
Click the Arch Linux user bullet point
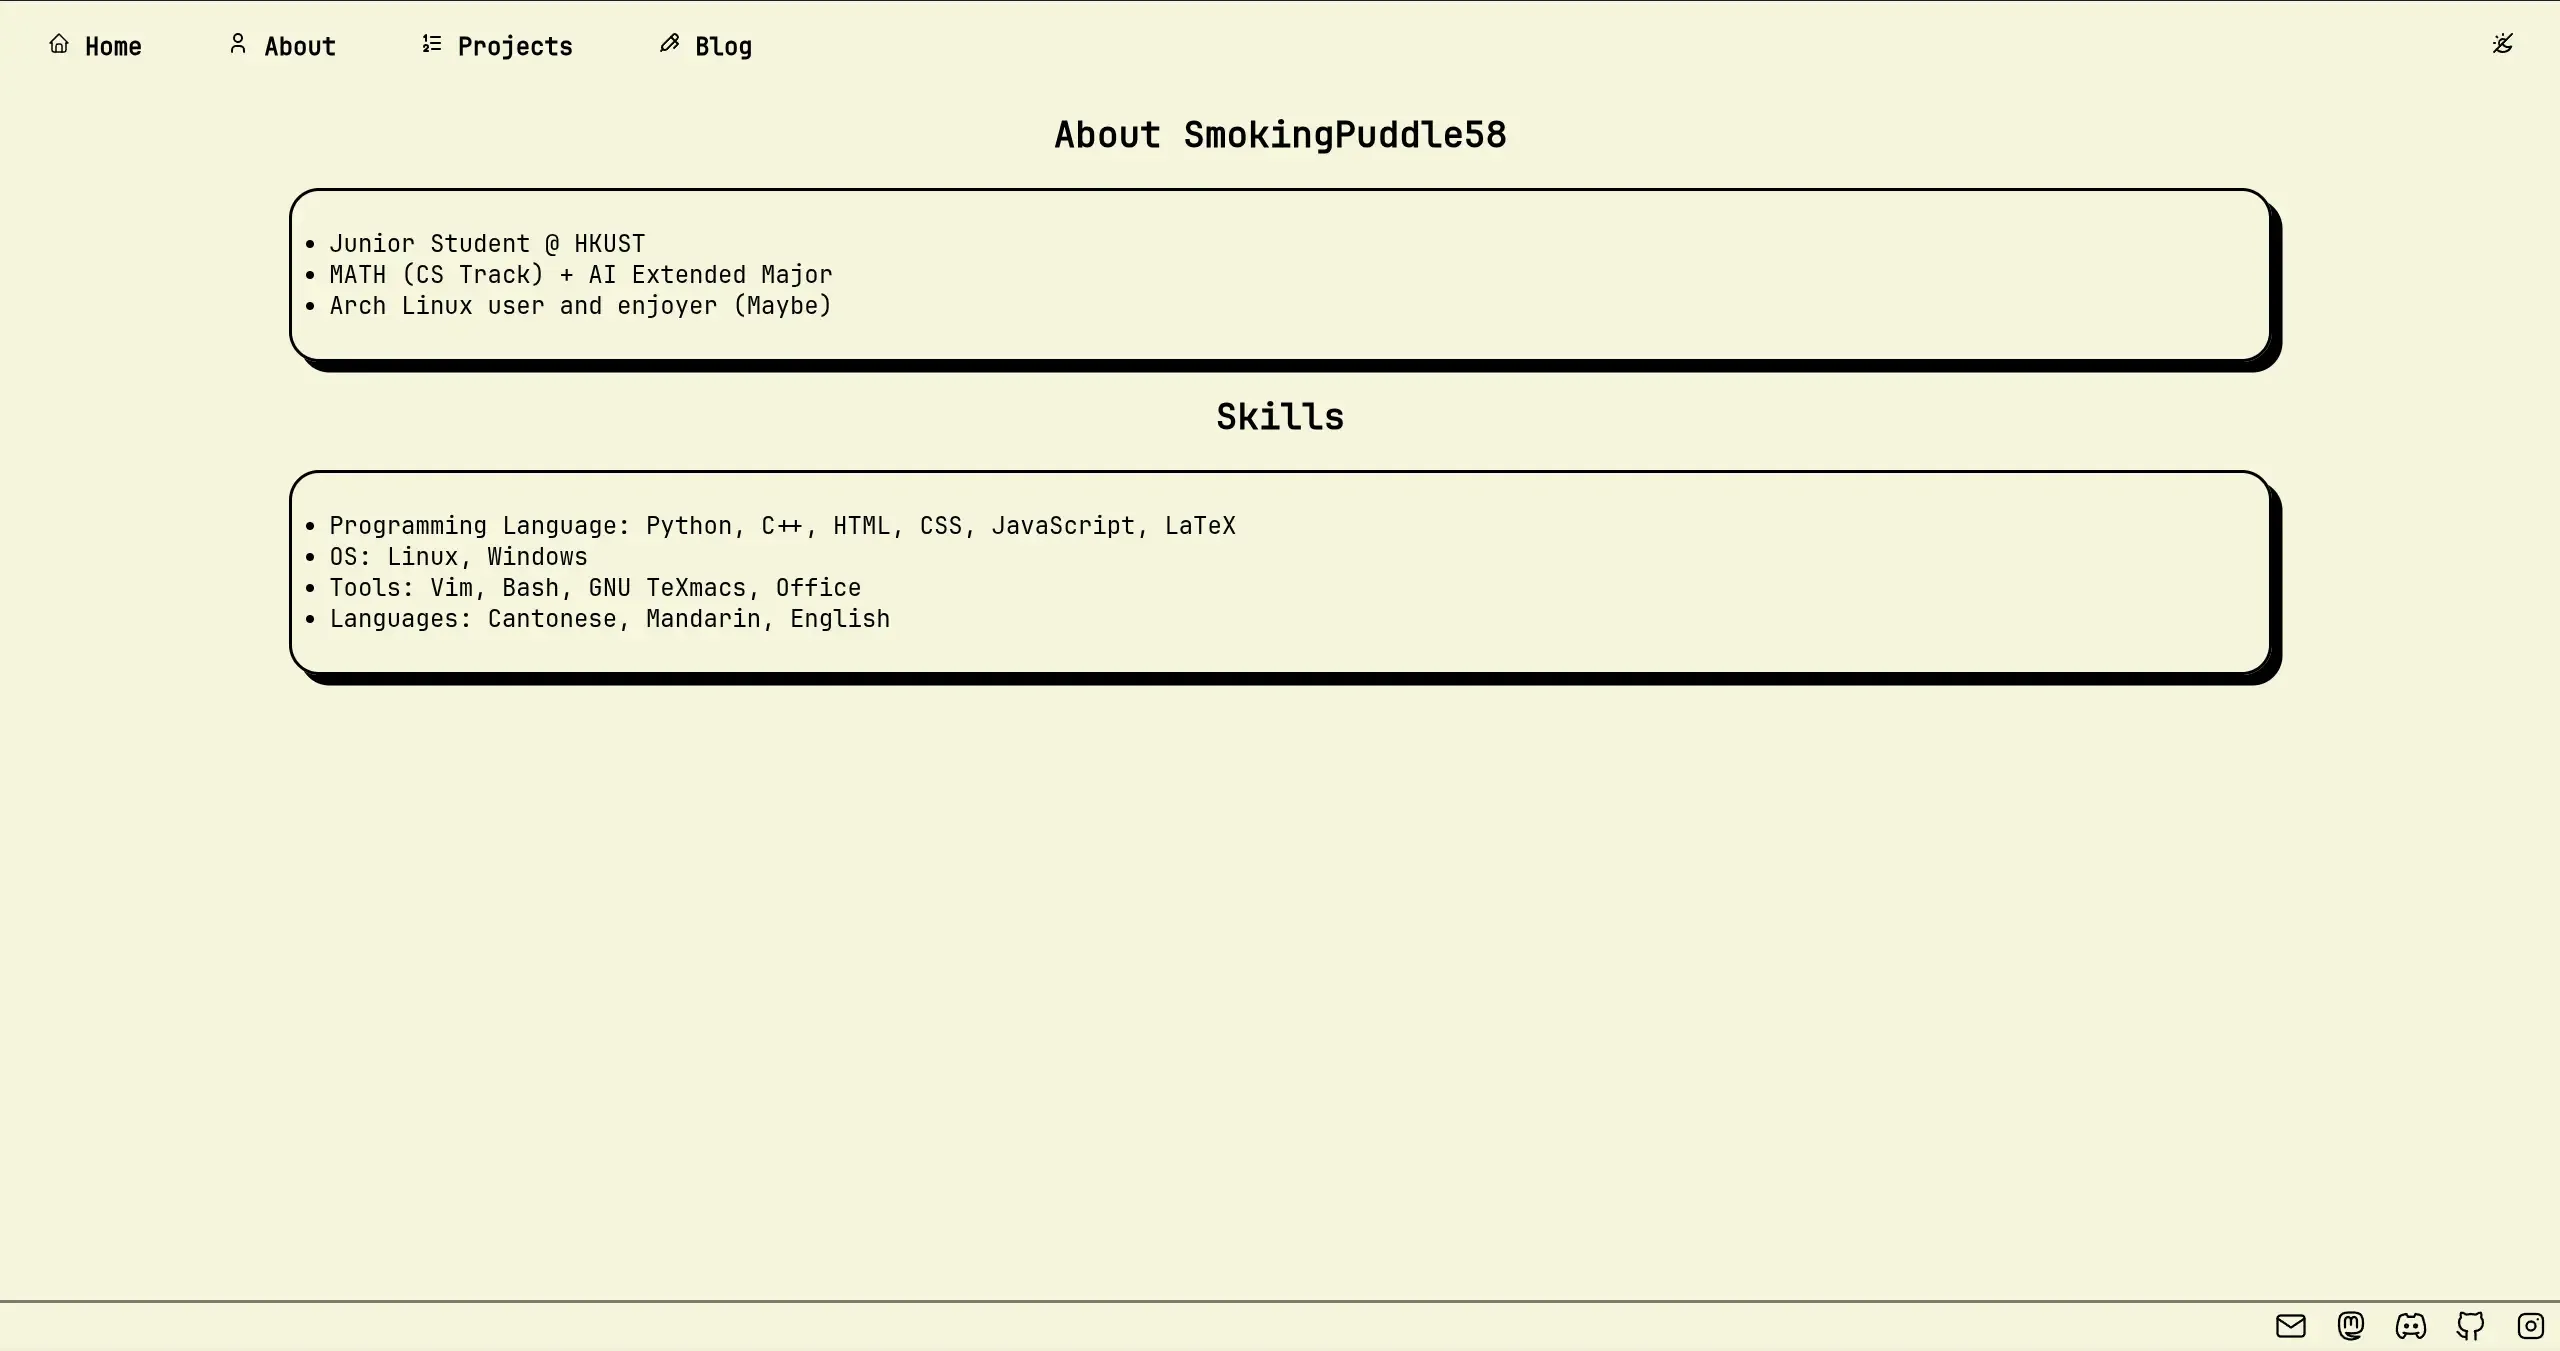(580, 306)
